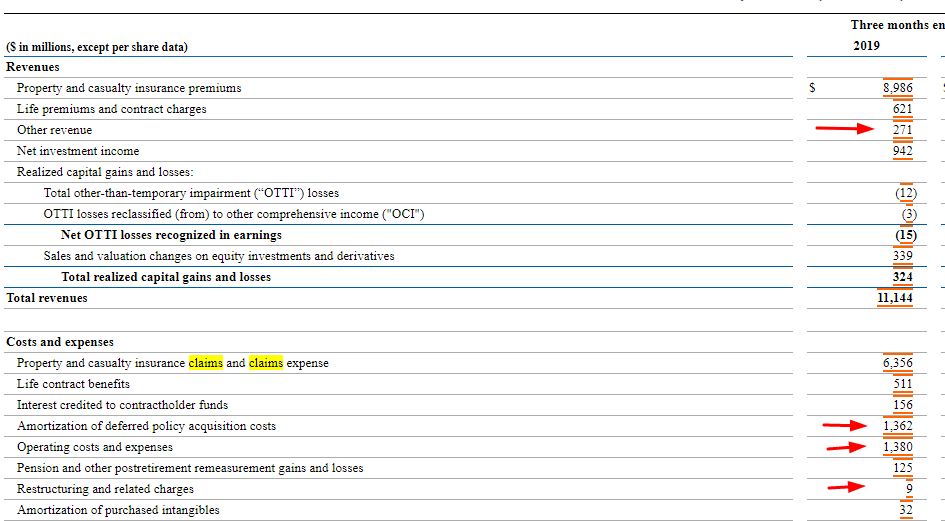Image resolution: width=945 pixels, height=521 pixels.
Task: Click the Total OTTI losses value (12)
Action: click(906, 194)
